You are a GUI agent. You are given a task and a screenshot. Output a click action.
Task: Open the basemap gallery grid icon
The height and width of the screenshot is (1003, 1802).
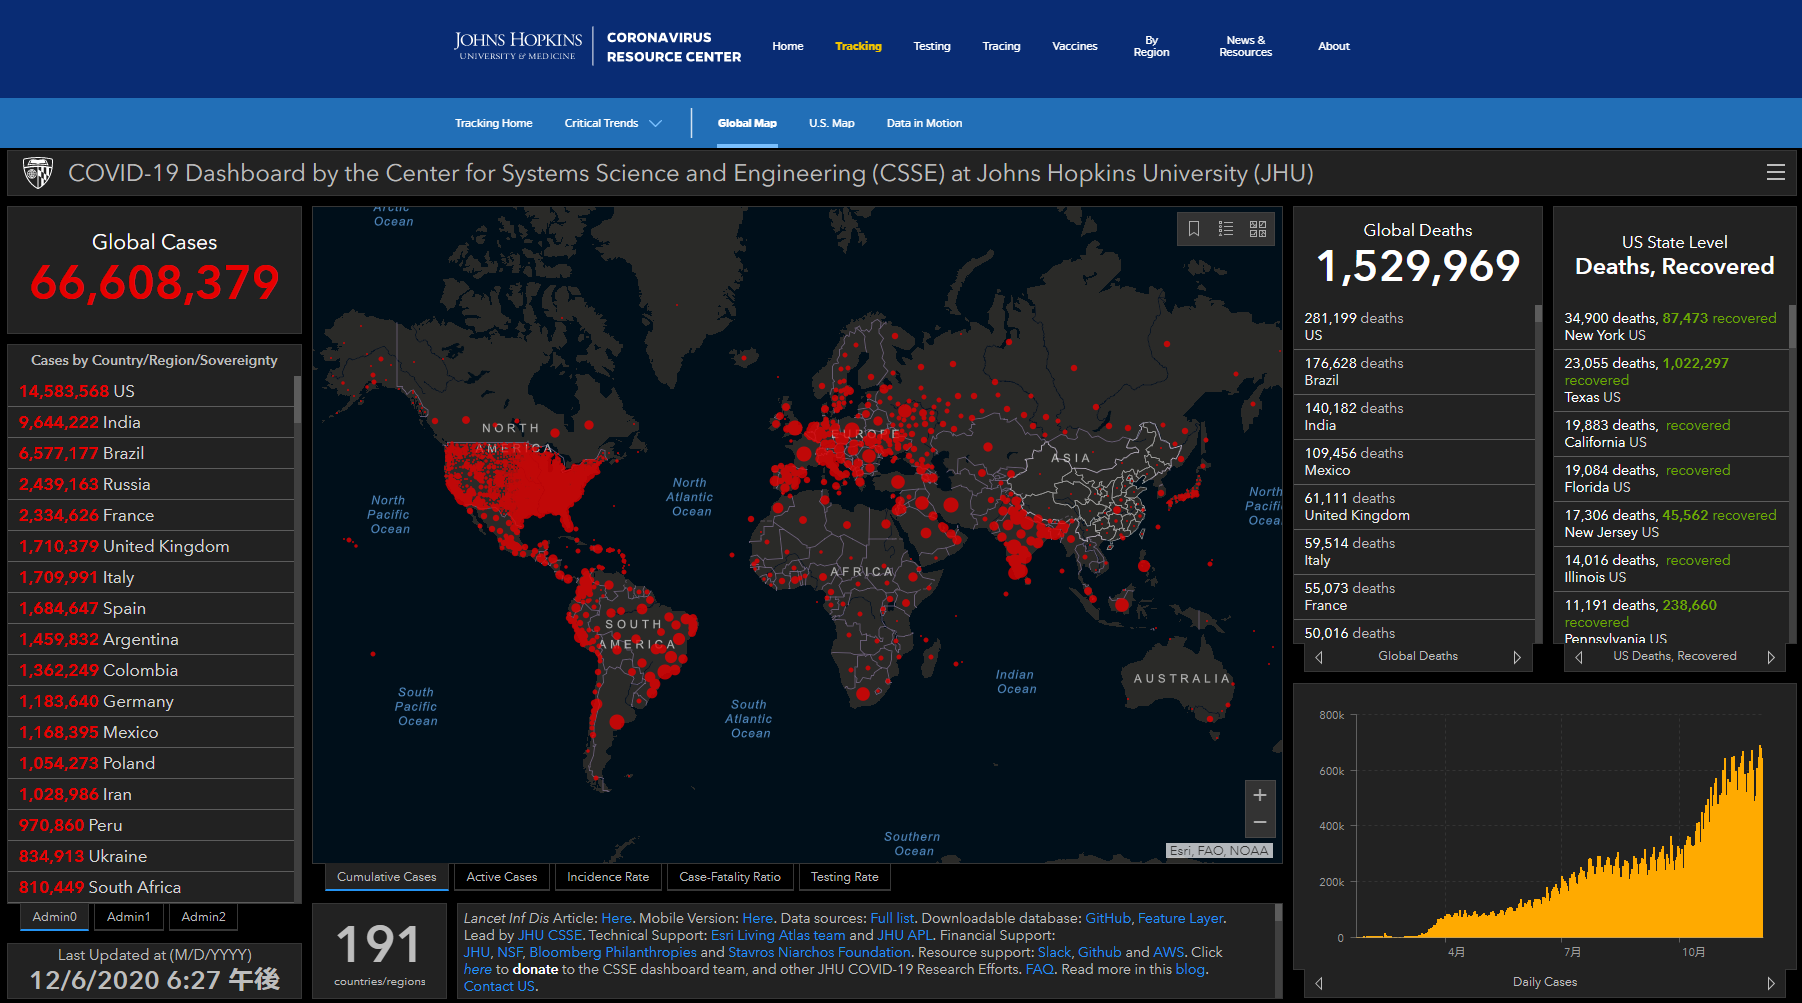tap(1258, 229)
